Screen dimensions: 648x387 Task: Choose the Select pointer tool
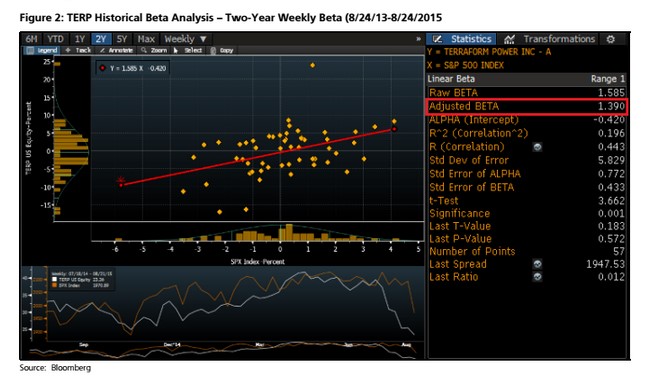pos(188,50)
